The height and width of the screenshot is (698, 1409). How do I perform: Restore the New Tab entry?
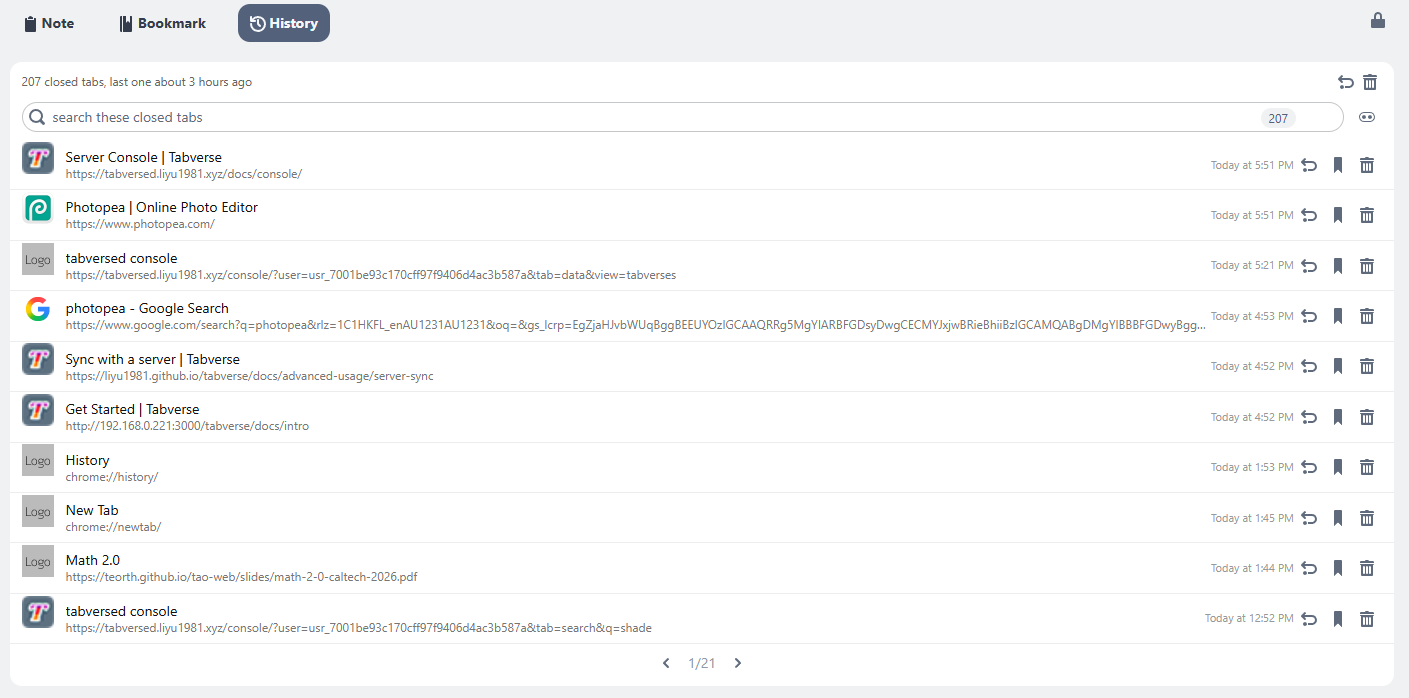click(x=1309, y=518)
